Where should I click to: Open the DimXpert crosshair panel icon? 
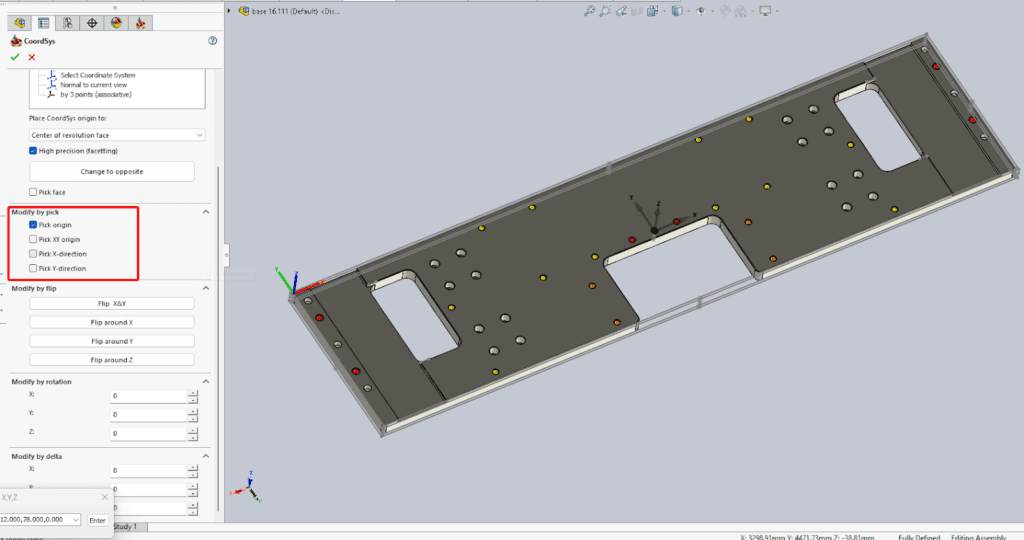pos(92,22)
